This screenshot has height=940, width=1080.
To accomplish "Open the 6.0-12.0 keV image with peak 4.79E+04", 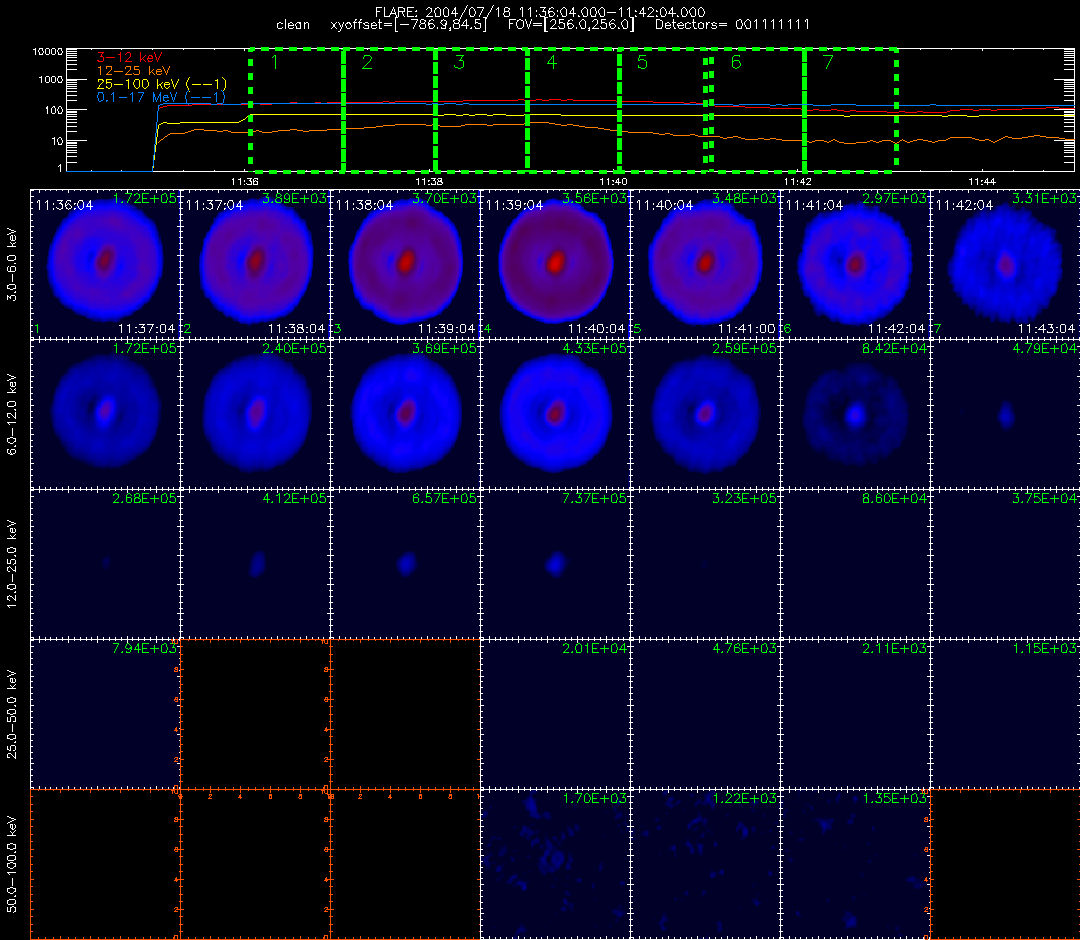I will (x=1006, y=415).
